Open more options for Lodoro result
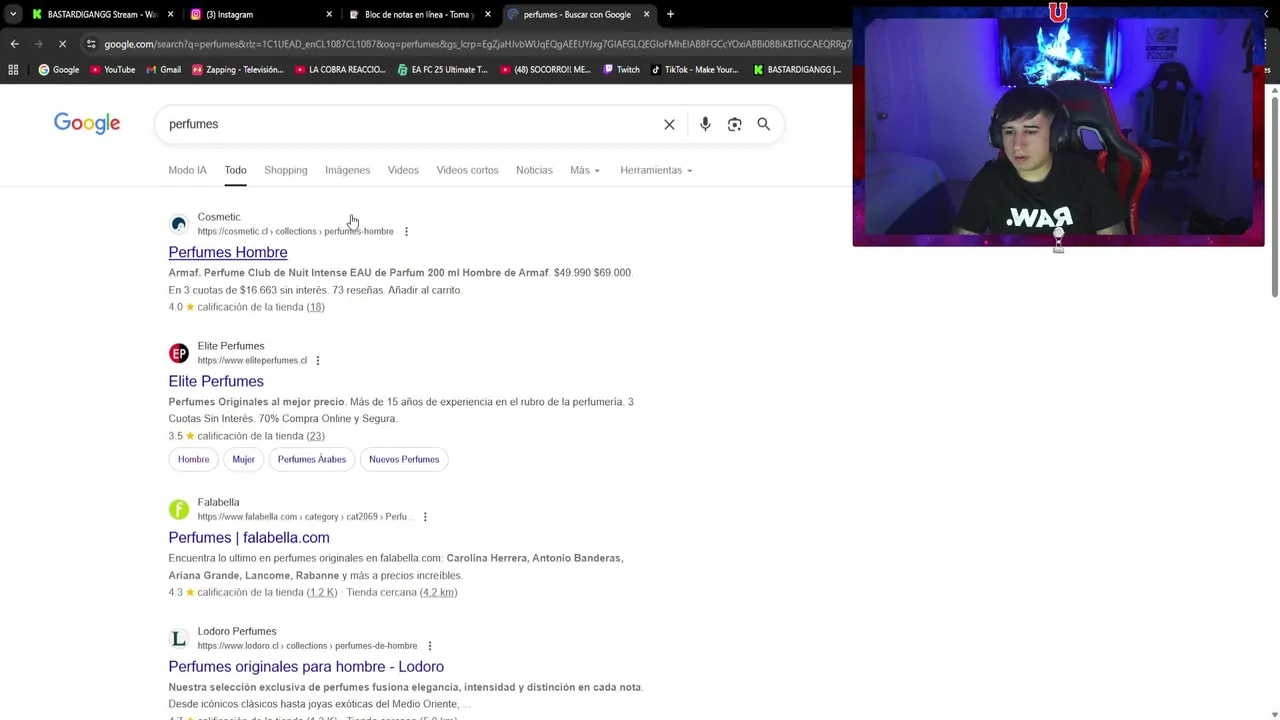The image size is (1280, 720). click(x=430, y=646)
